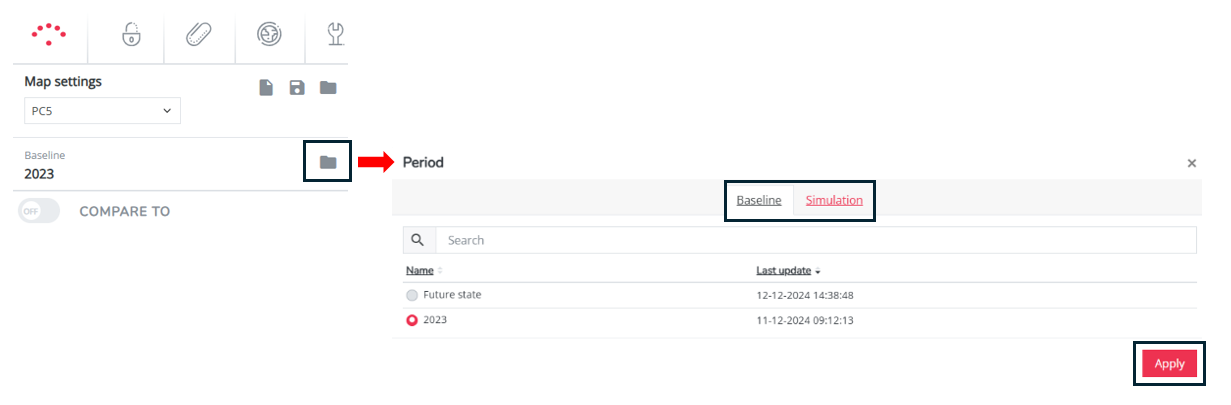Click the wrench tools icon
The height and width of the screenshot is (405, 1231).
tap(336, 35)
